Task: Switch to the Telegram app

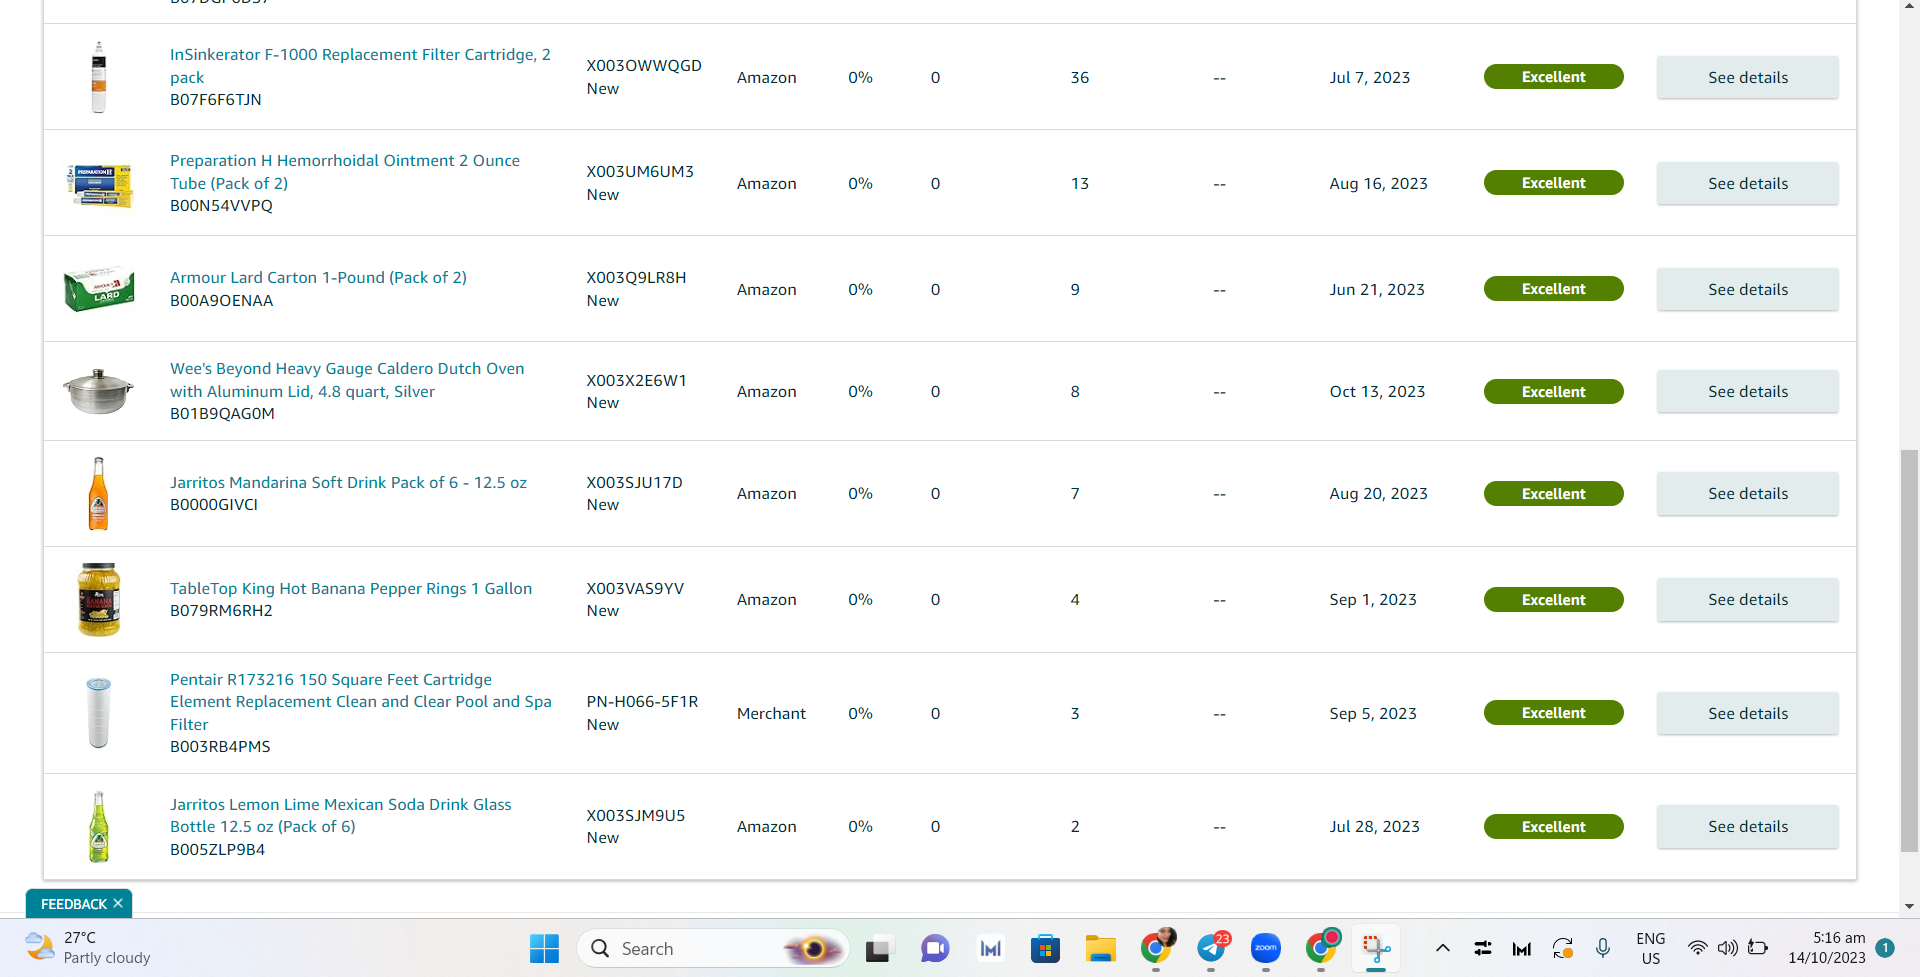Action: [1211, 948]
